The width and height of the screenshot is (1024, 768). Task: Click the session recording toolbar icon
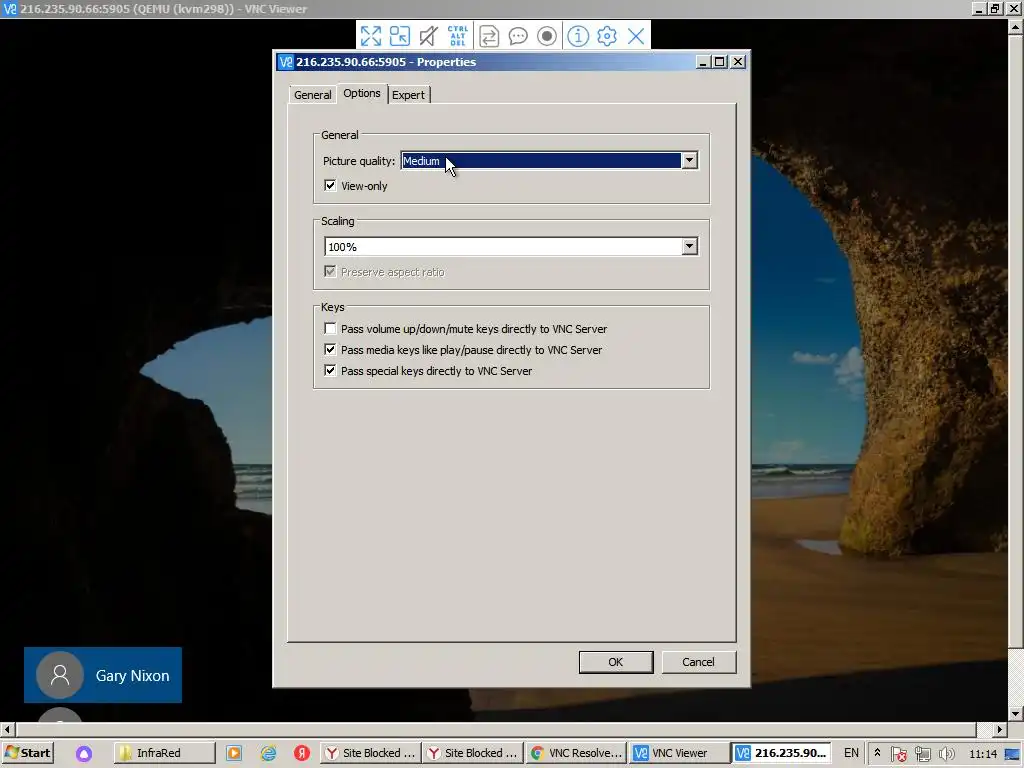coord(547,36)
